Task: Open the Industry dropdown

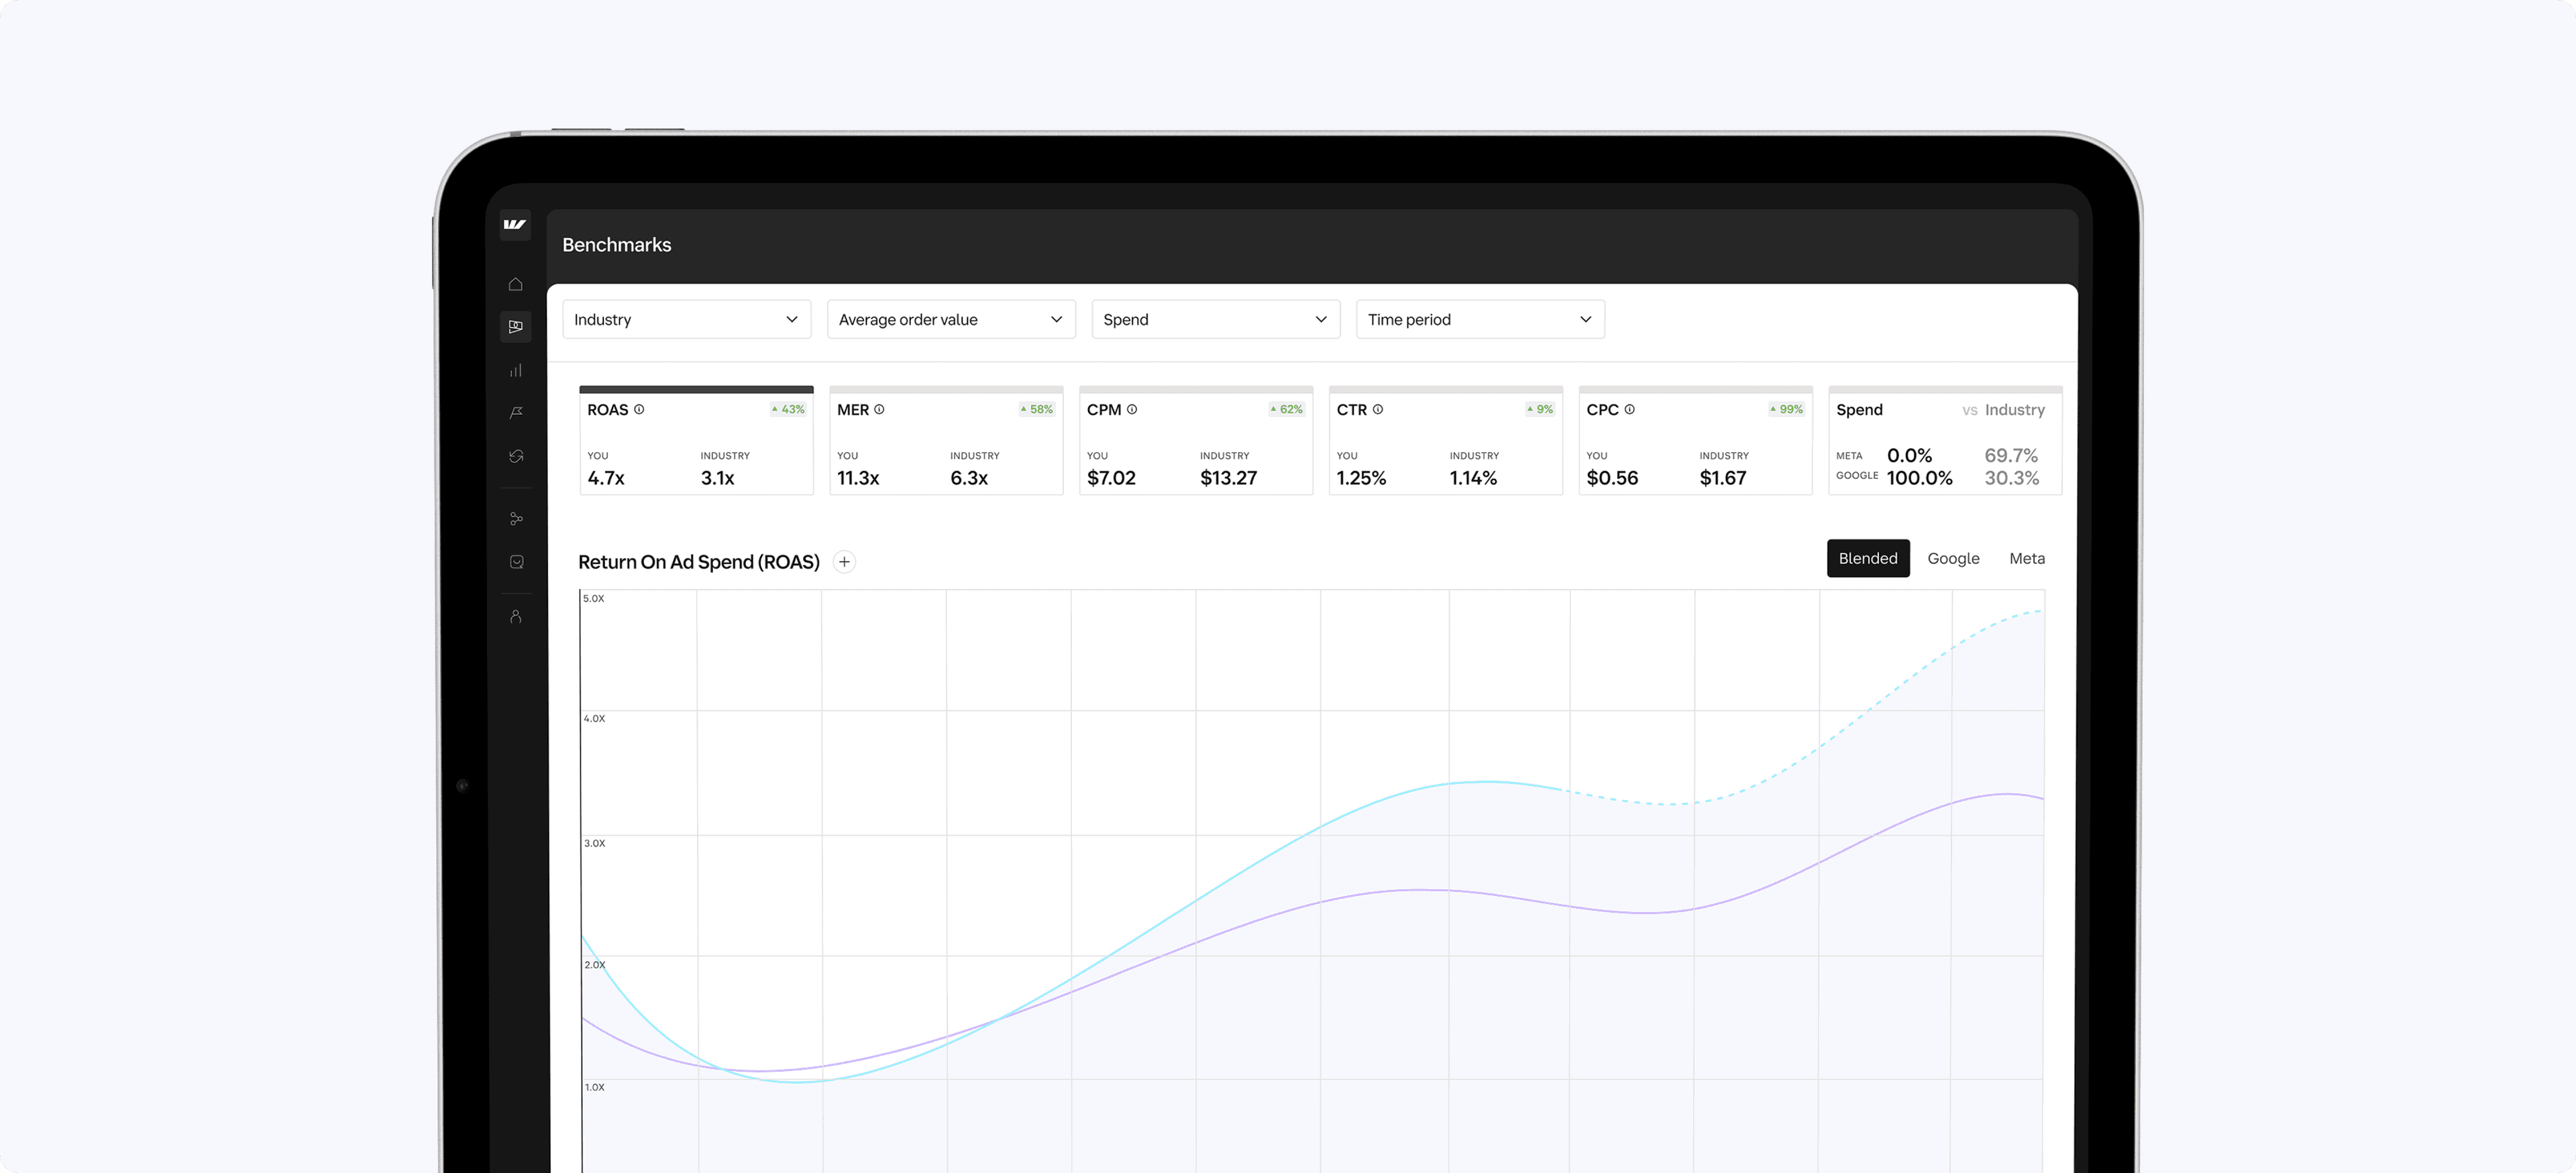Action: click(x=686, y=319)
